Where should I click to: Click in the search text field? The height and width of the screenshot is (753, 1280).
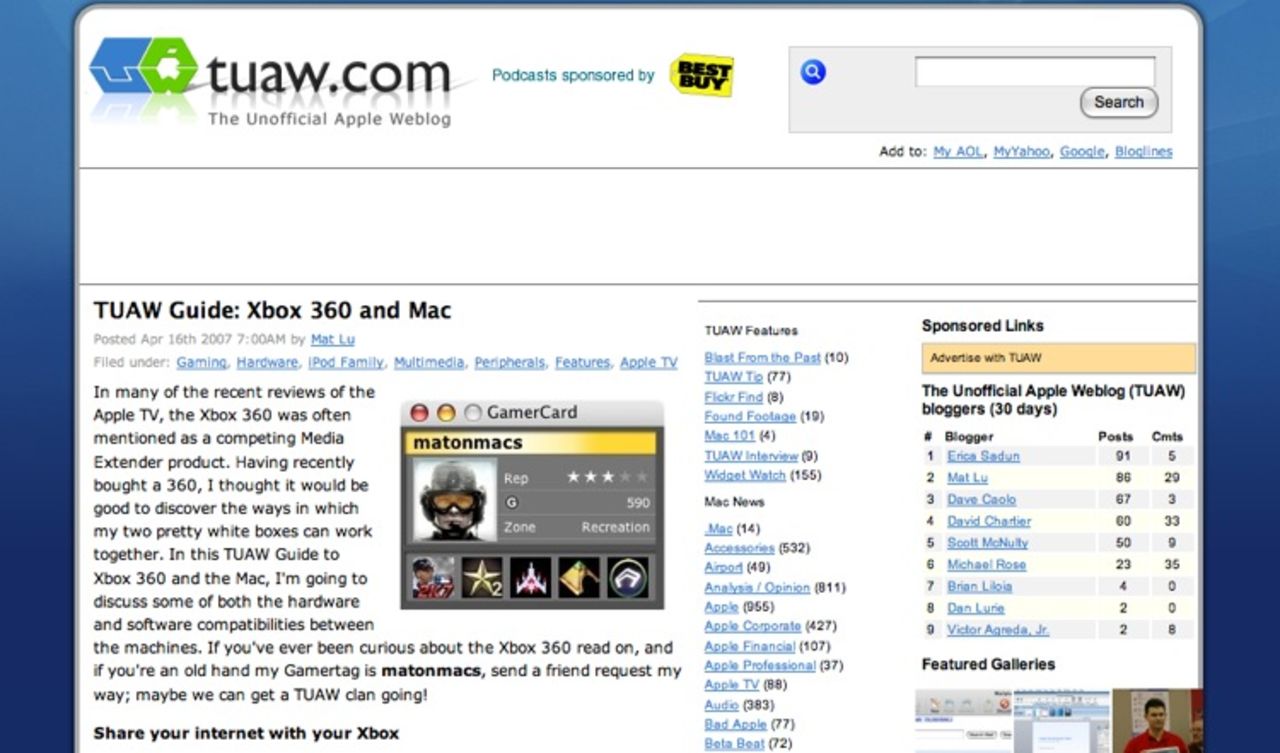1035,72
